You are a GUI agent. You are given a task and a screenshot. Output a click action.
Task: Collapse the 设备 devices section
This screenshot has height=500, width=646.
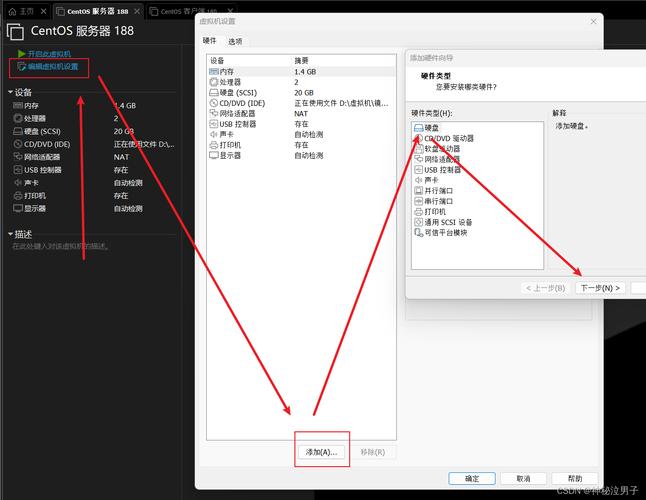coord(11,92)
